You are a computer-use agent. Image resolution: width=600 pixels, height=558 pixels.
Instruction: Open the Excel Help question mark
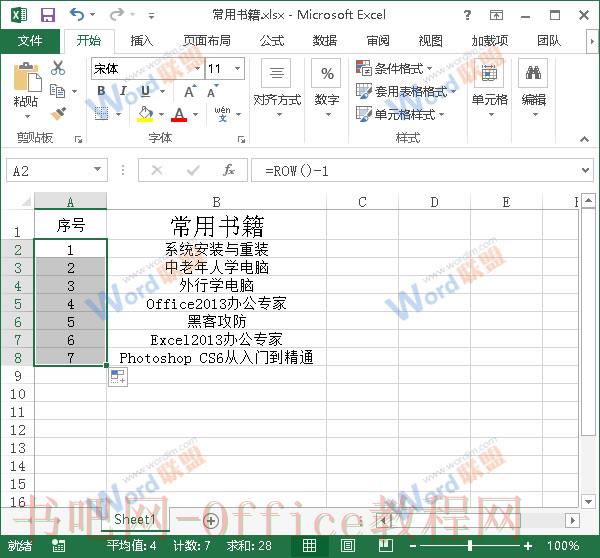point(467,15)
